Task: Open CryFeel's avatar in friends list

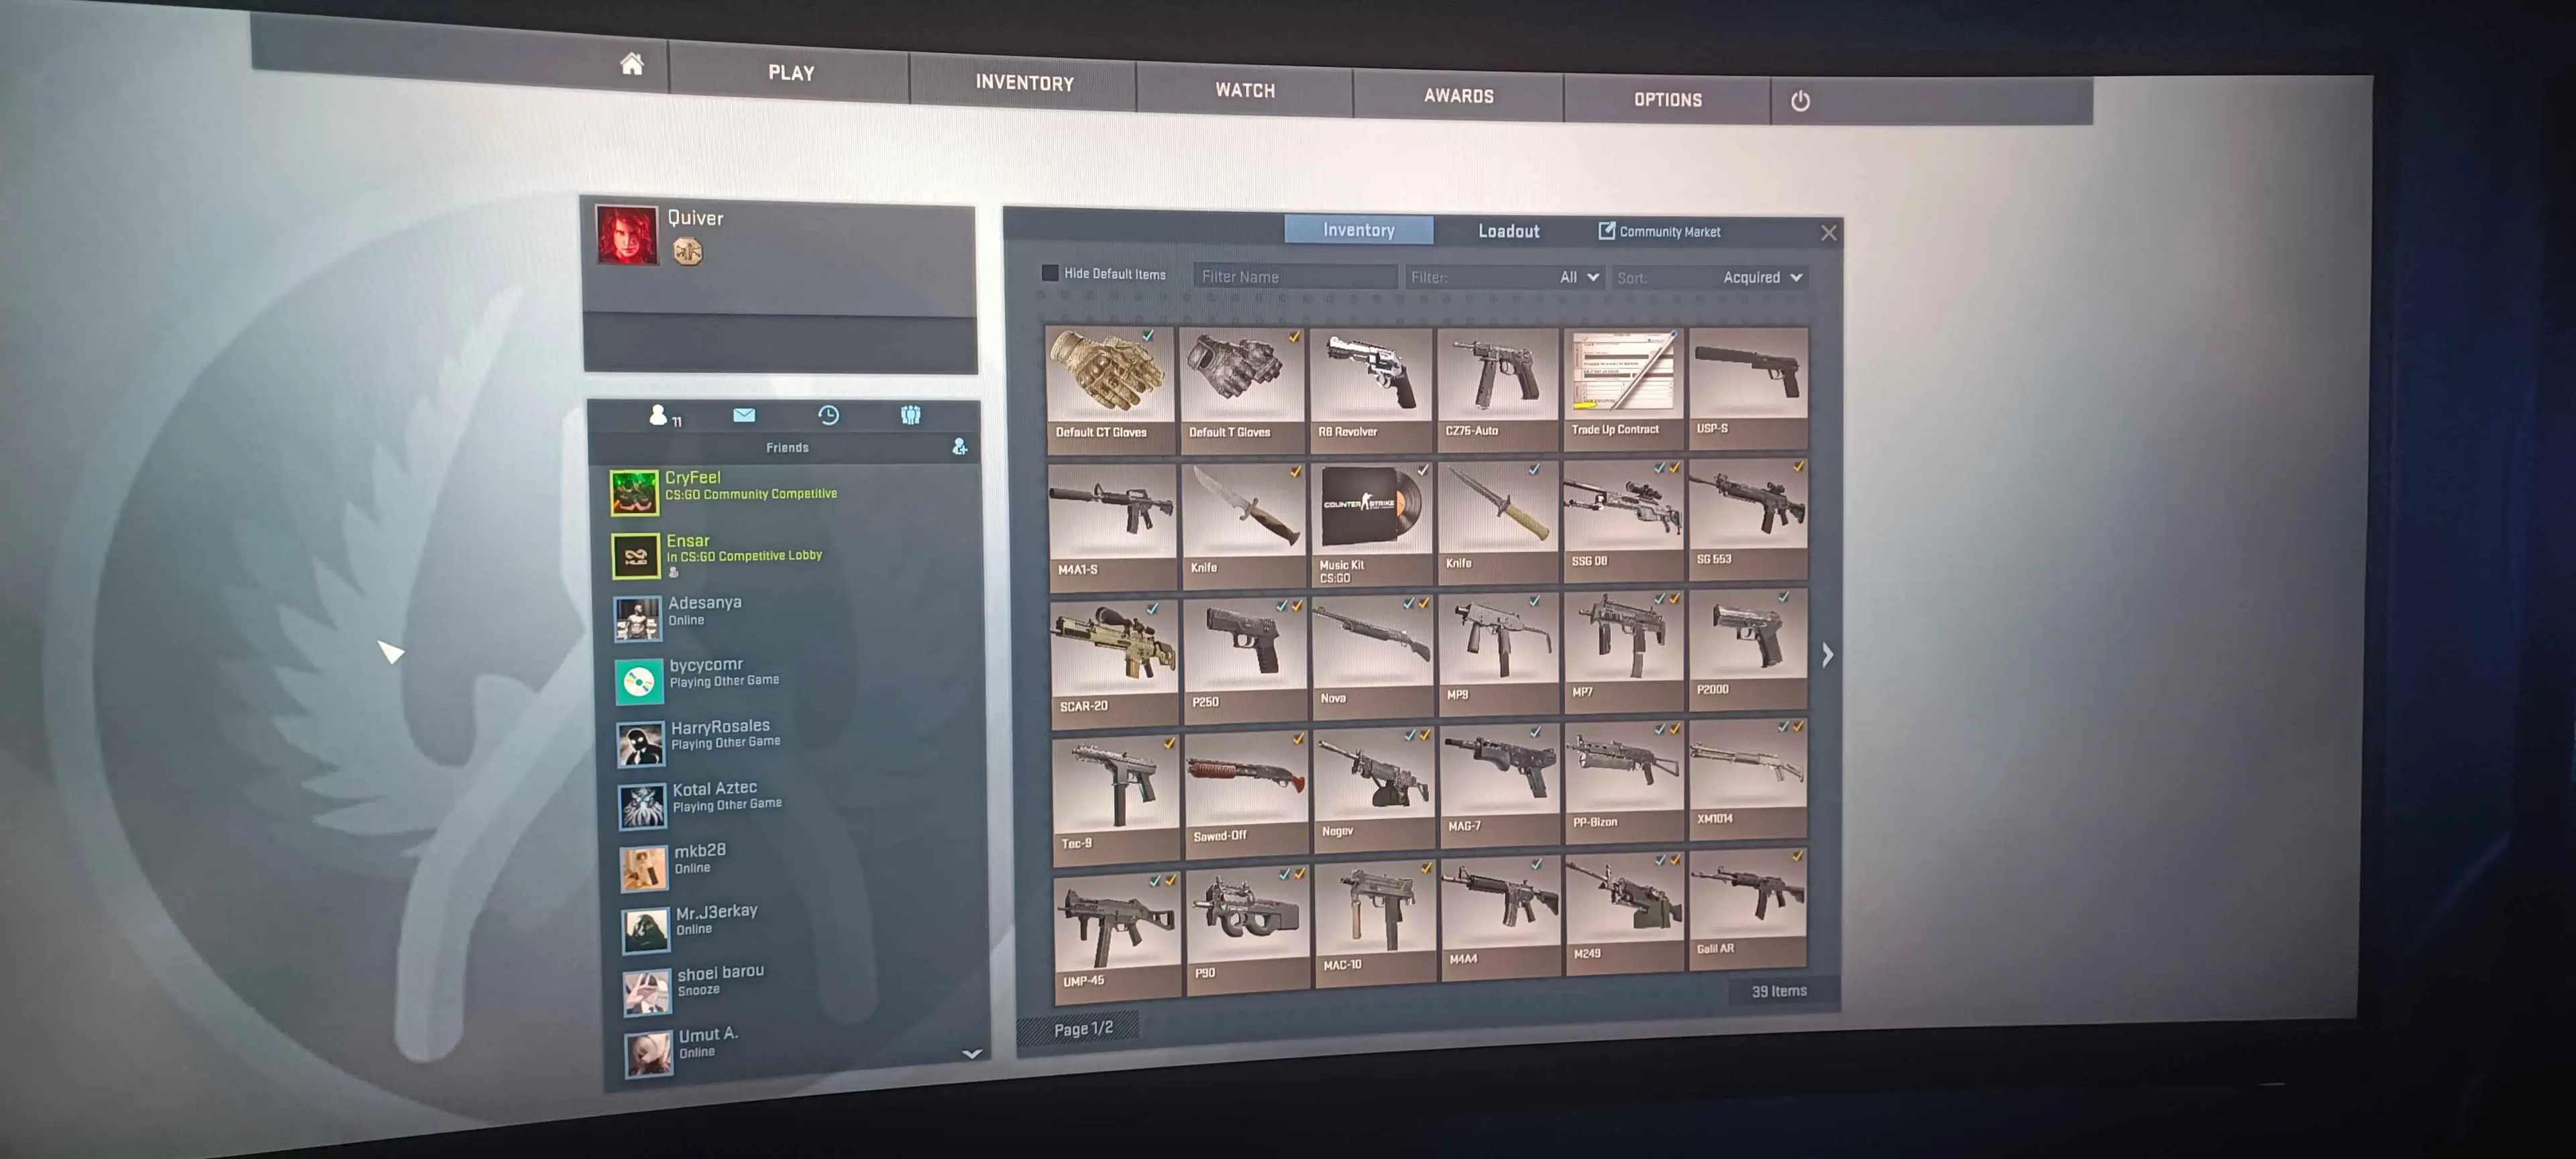Action: pyautogui.click(x=635, y=492)
